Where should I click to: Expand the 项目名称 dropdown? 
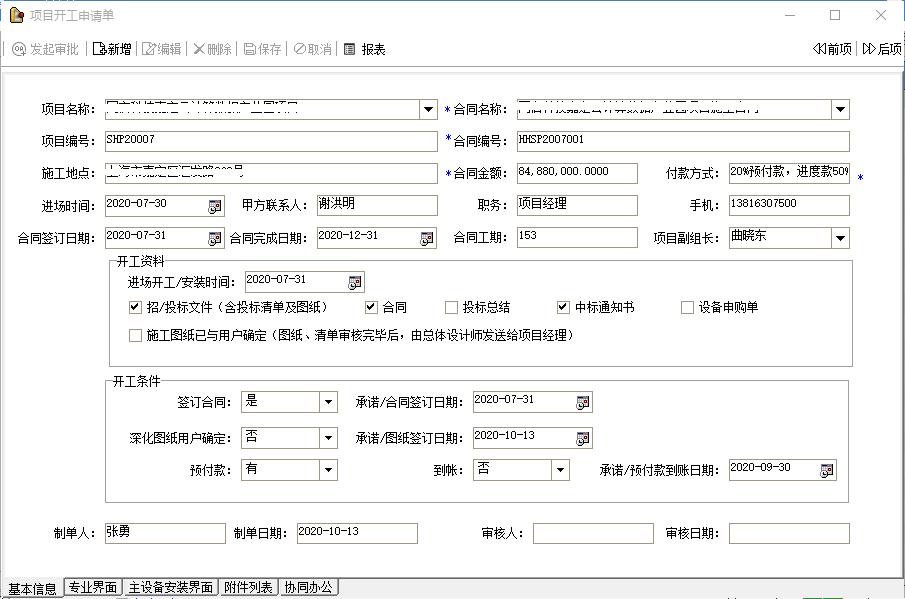click(428, 110)
